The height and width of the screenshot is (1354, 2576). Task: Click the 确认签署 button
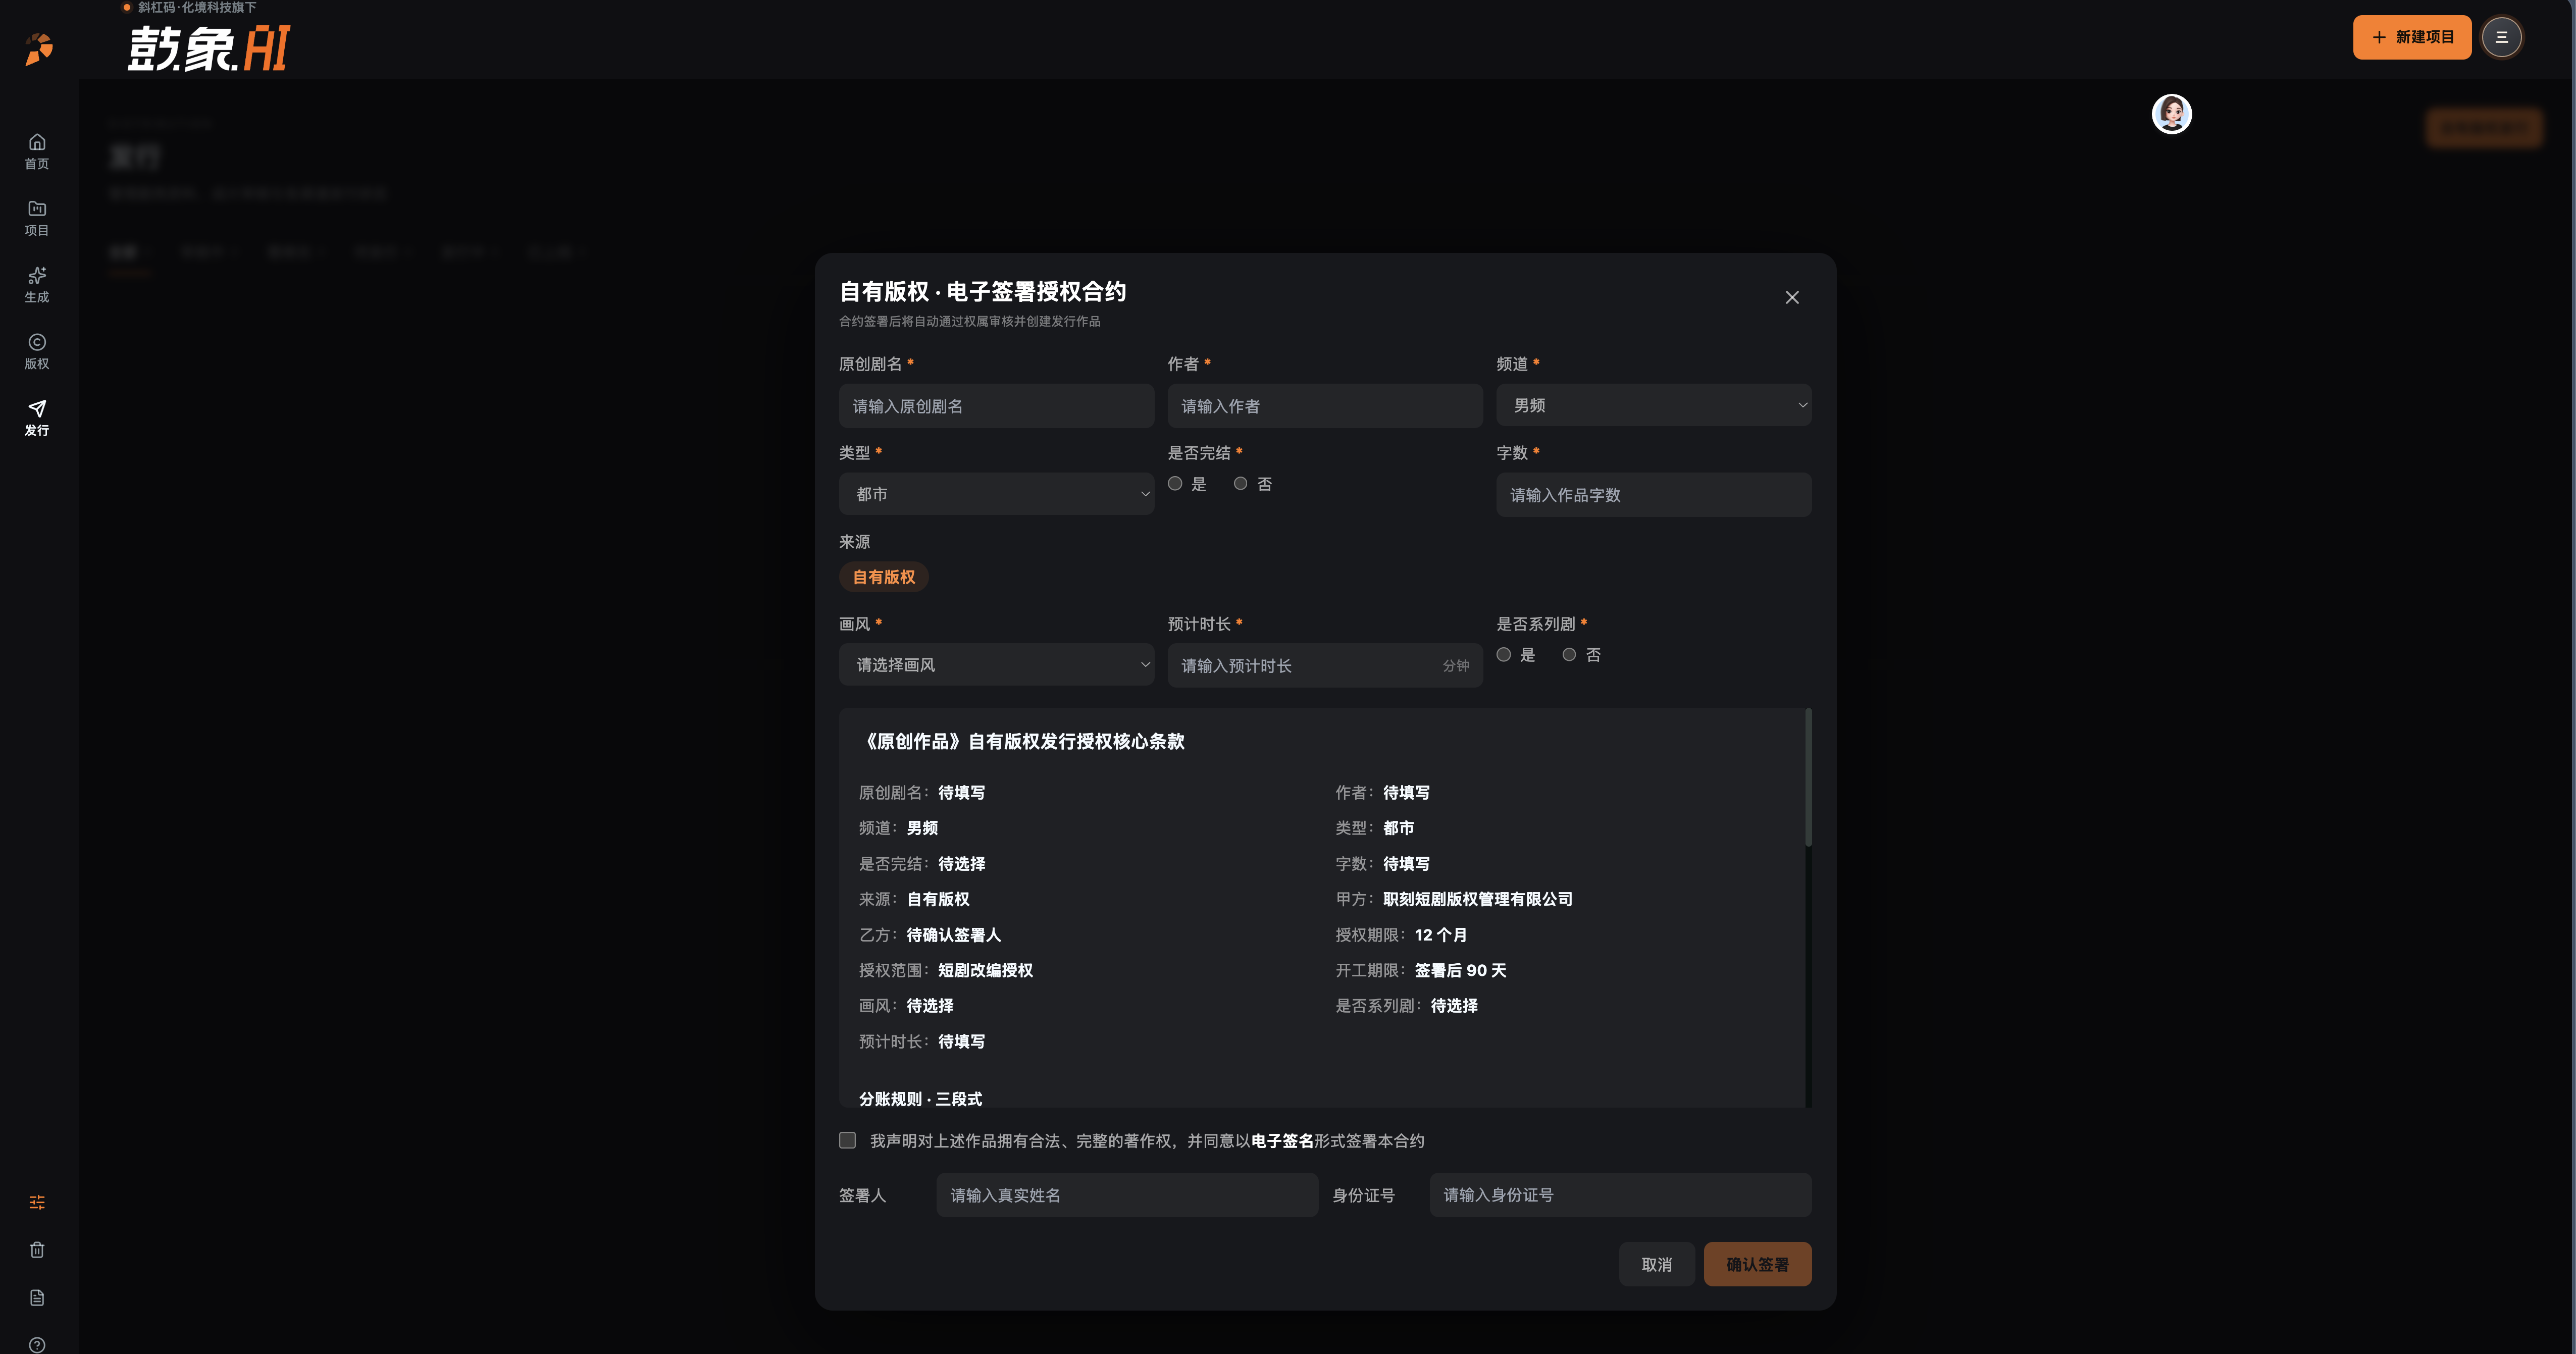[x=1757, y=1265]
